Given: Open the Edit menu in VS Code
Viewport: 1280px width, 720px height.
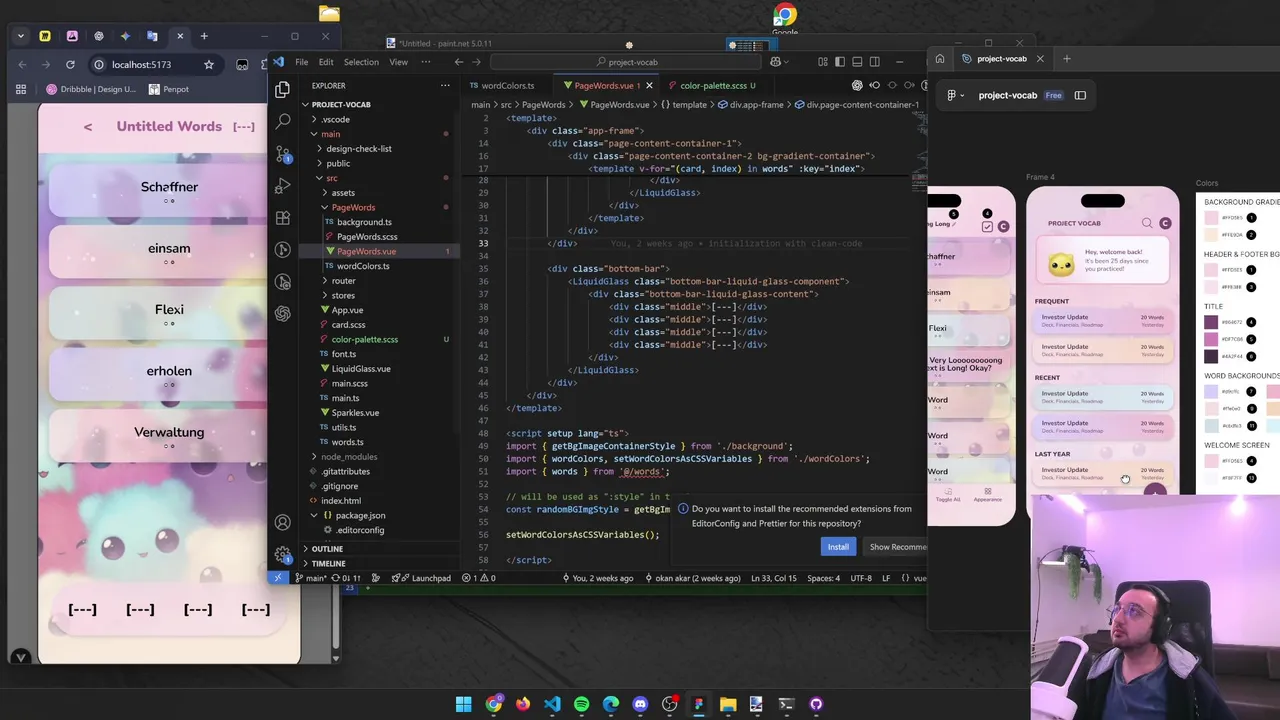Looking at the screenshot, I should tap(325, 62).
